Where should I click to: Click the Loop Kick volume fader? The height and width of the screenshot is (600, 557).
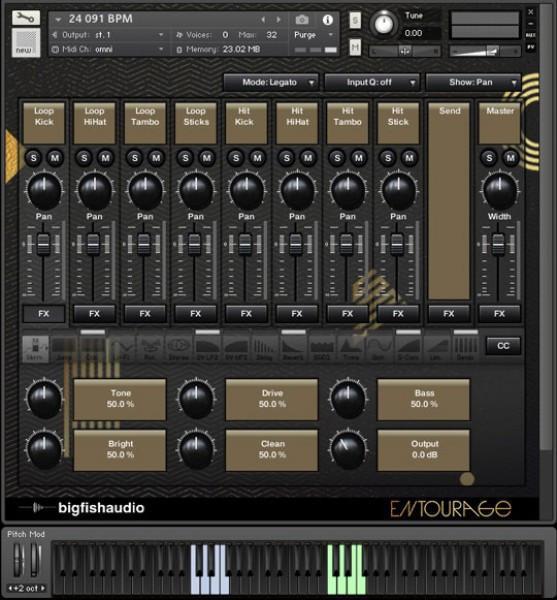(x=43, y=244)
